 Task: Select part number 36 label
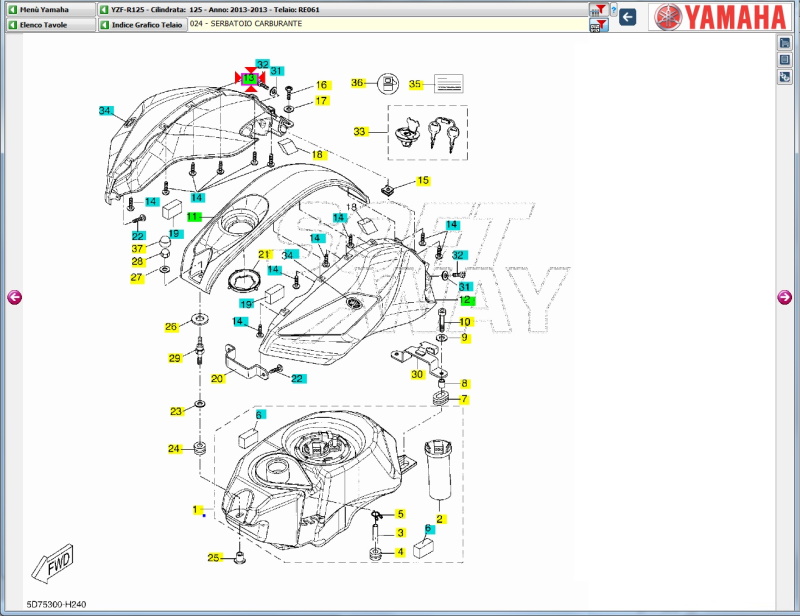coord(357,83)
